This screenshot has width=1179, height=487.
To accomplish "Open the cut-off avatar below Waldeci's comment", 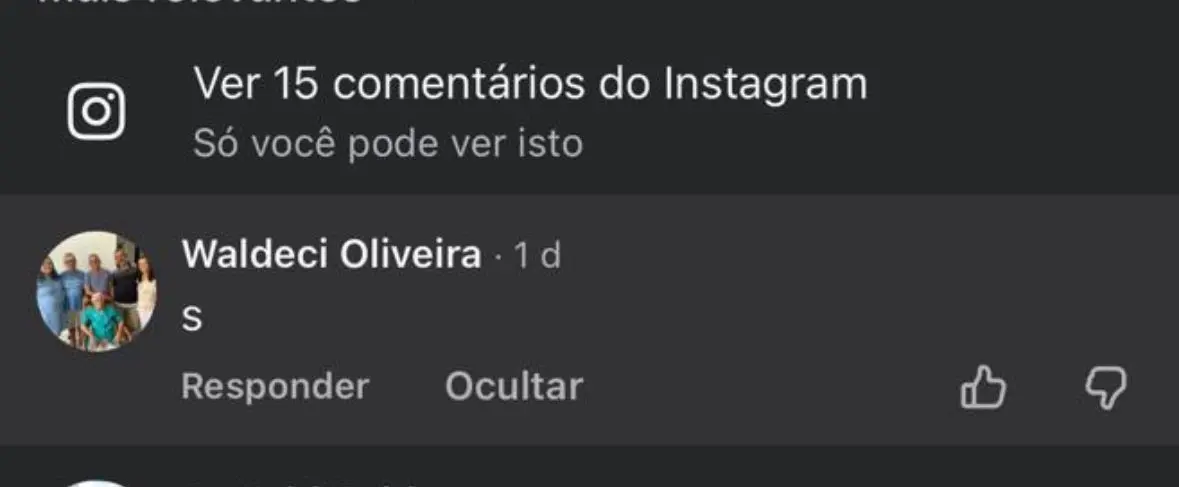I will 96,482.
